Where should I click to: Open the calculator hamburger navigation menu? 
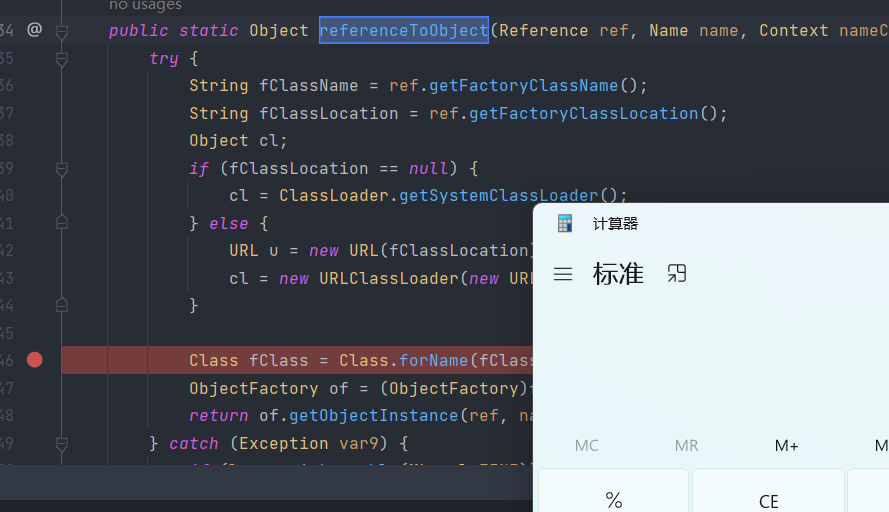tap(563, 274)
